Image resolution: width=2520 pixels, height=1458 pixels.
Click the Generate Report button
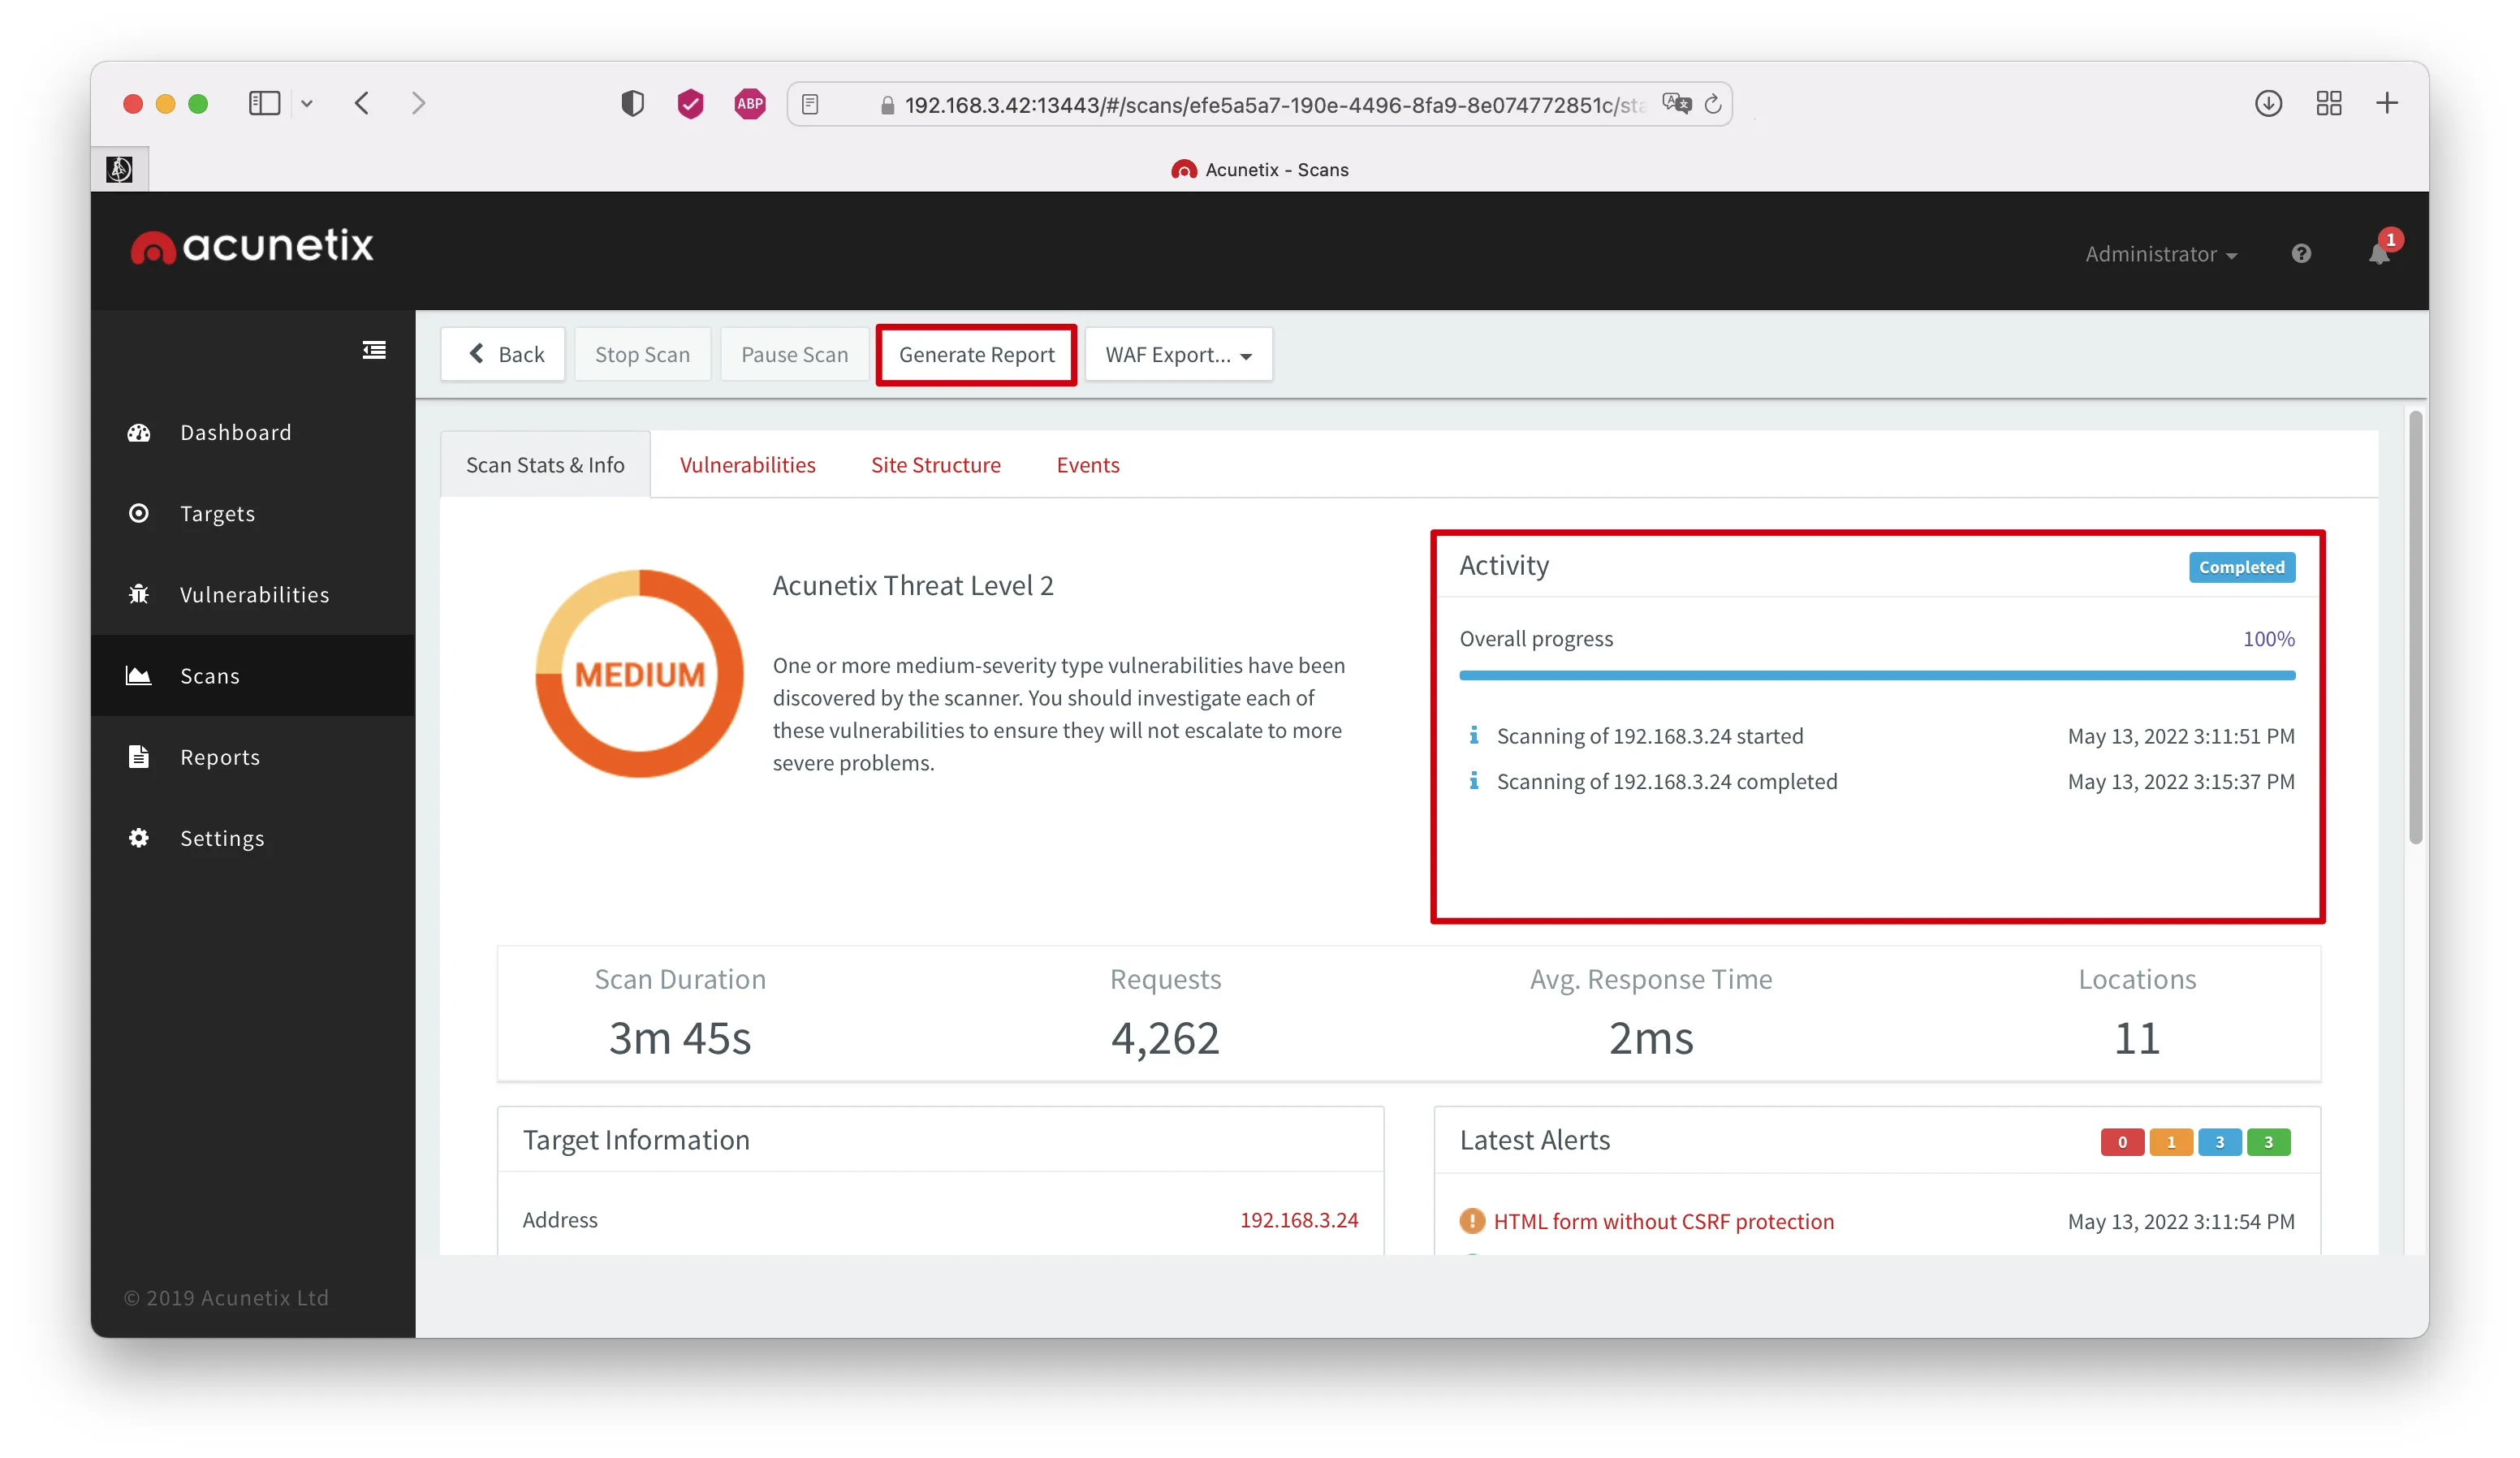977,354
